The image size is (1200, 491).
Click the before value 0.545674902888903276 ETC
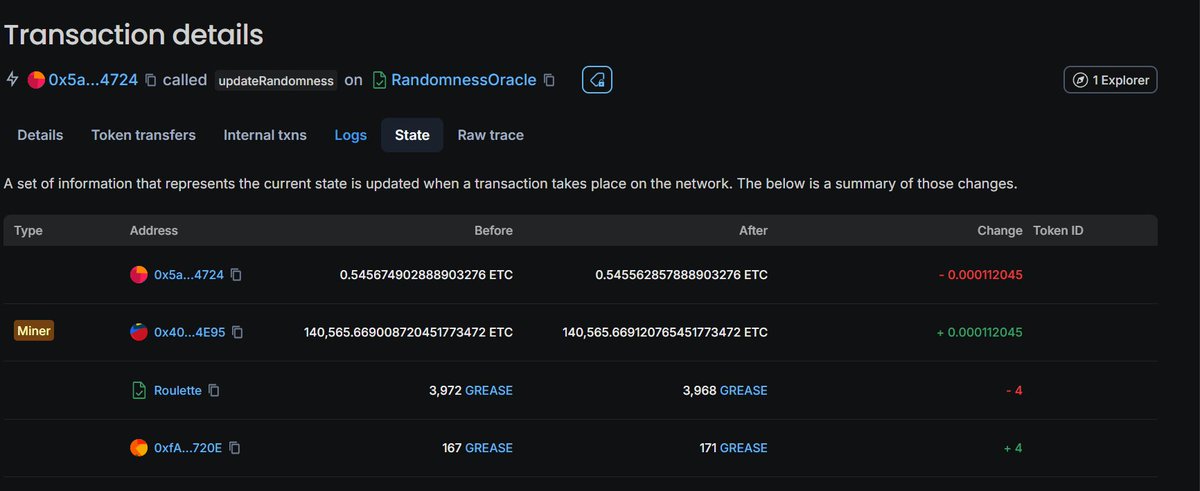426,274
